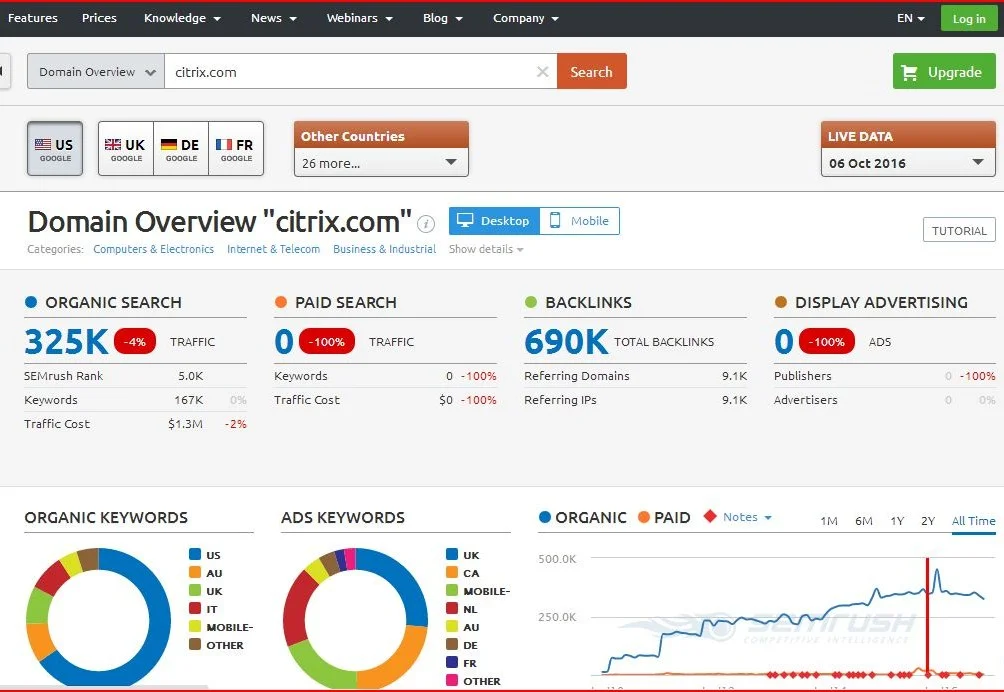
Task: Open the Domain Overview report type dropdown
Action: point(96,72)
